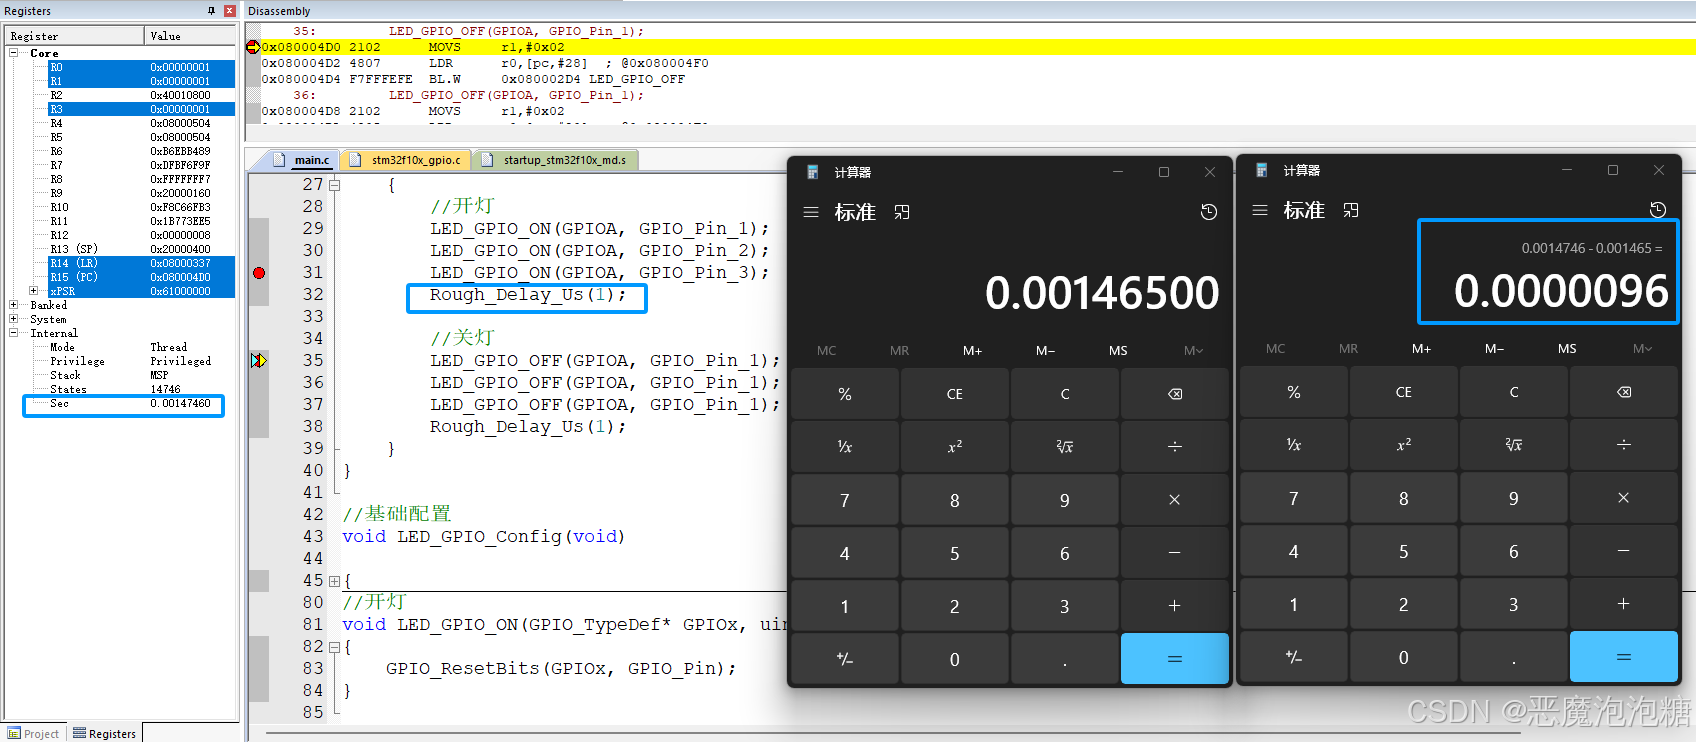Expand the xPSR register
The width and height of the screenshot is (1696, 742).
point(34,291)
